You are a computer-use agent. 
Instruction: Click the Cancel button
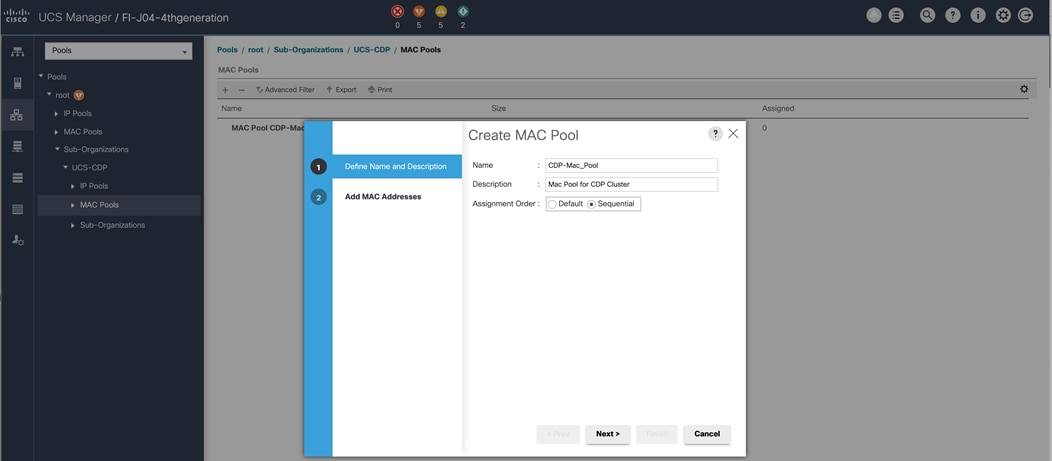pos(707,434)
